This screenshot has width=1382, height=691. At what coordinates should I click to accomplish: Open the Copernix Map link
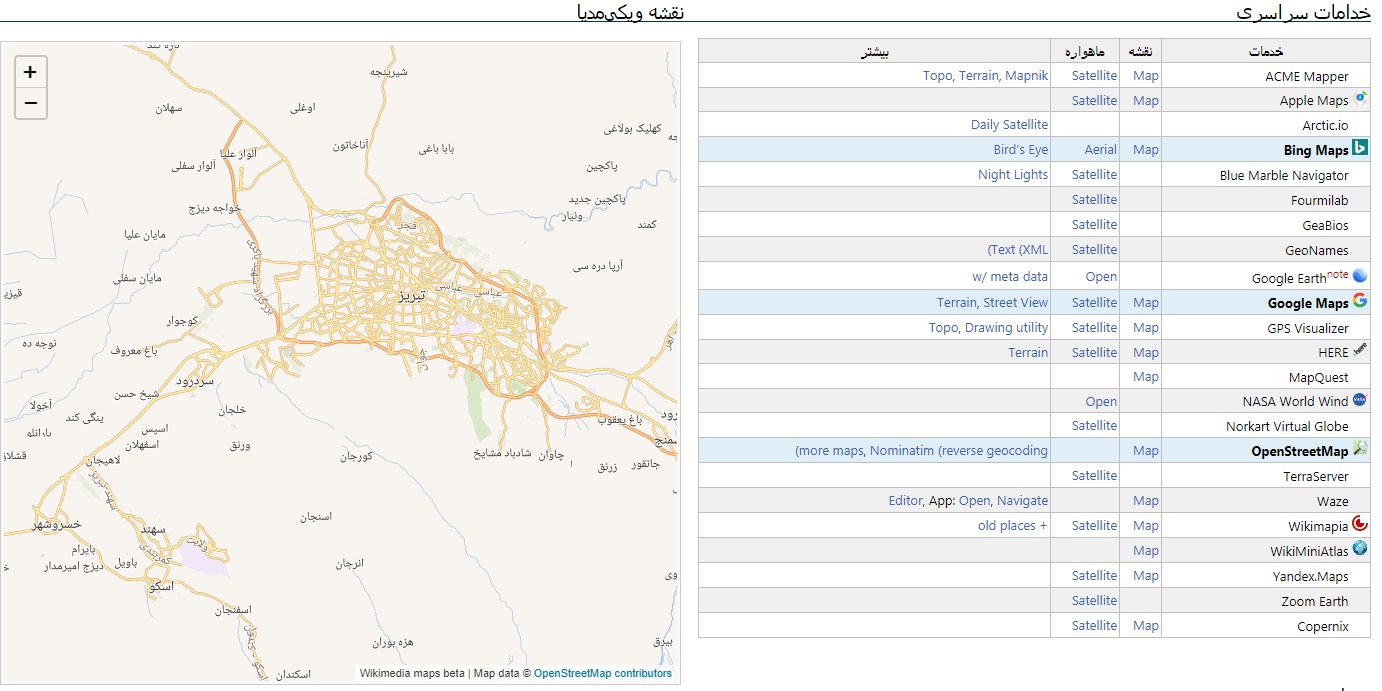pos(1146,626)
